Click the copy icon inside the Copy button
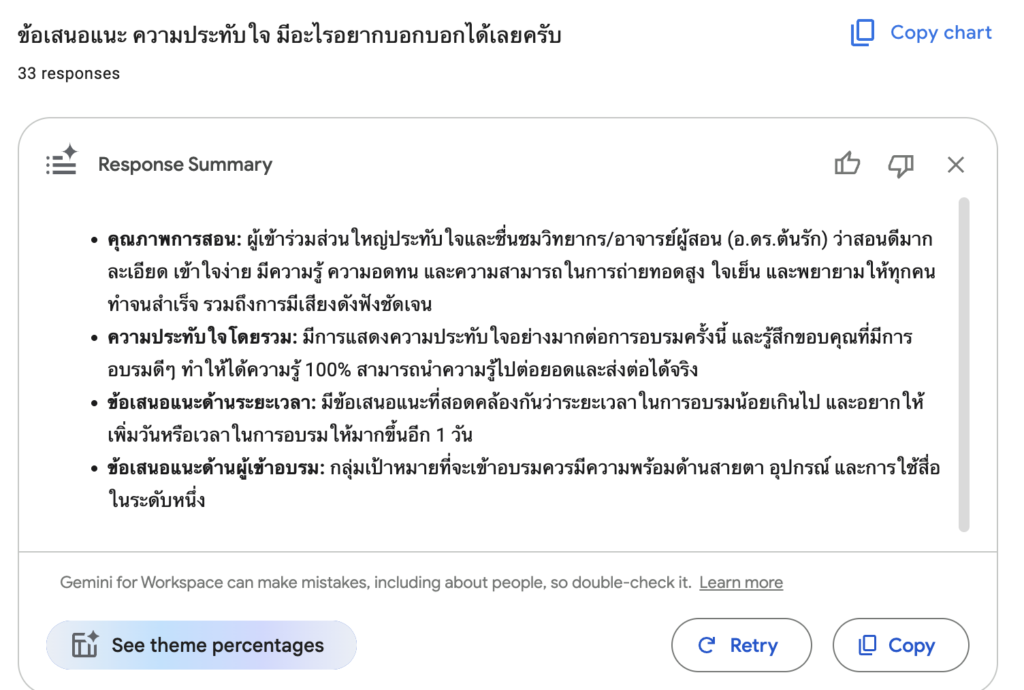 pyautogui.click(x=866, y=645)
